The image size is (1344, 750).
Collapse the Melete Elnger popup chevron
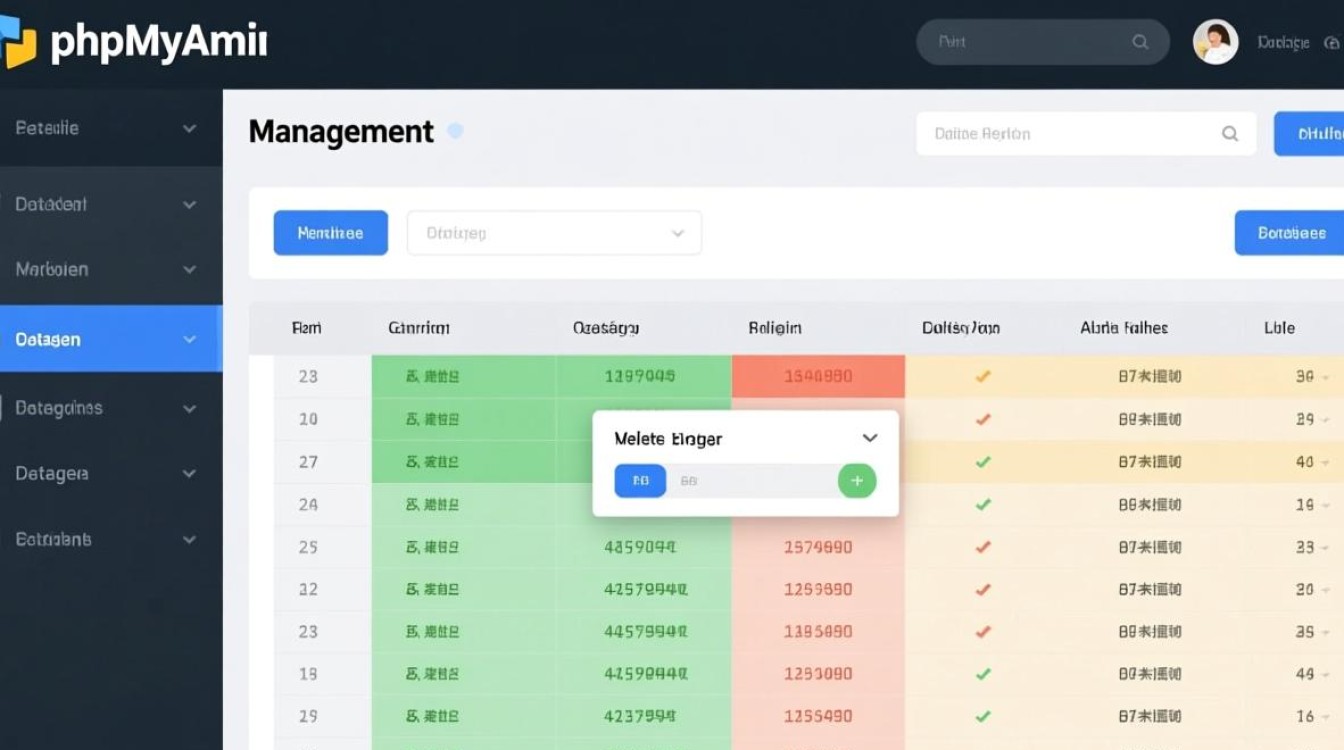(870, 438)
